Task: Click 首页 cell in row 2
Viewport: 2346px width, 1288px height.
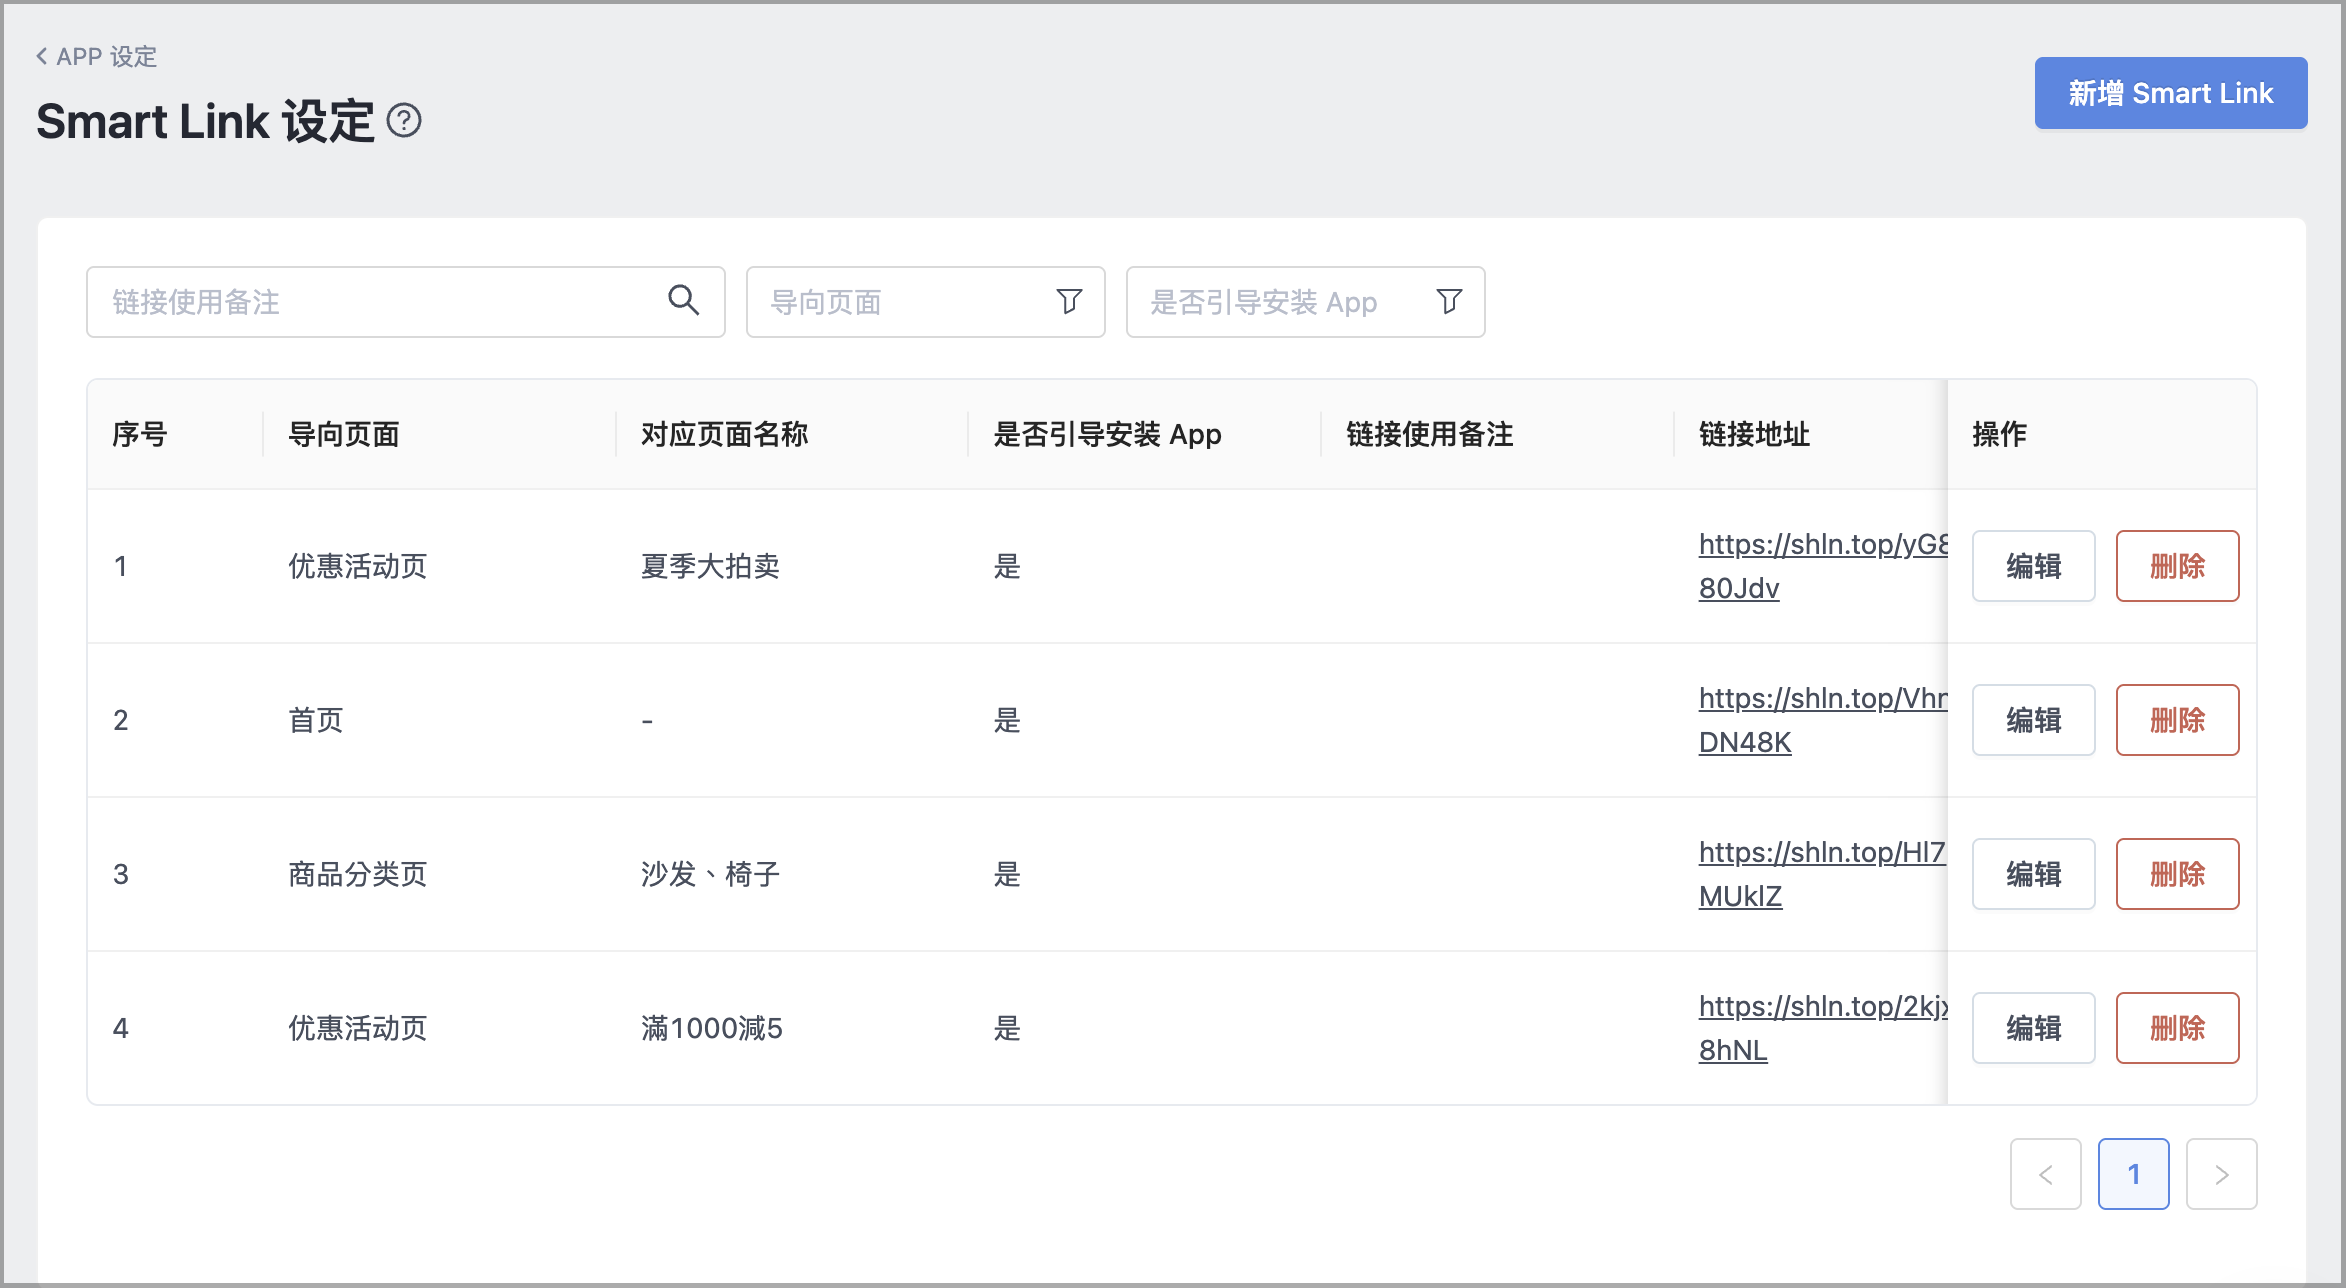Action: [x=316, y=720]
